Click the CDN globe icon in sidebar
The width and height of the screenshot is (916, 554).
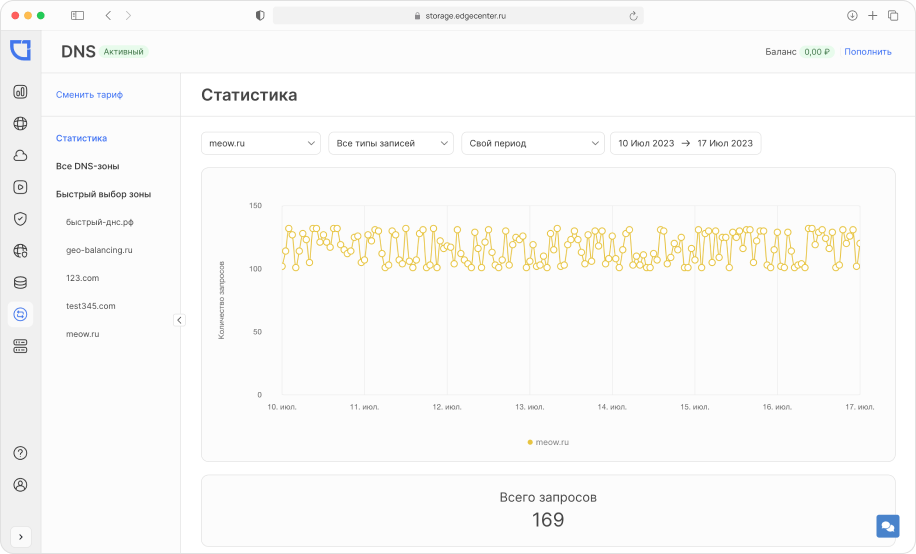[x=20, y=124]
